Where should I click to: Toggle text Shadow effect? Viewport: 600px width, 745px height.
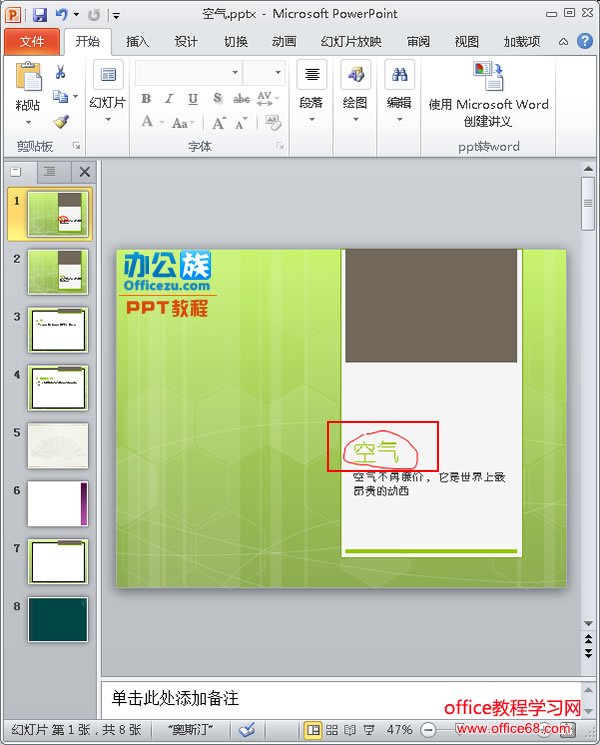(x=217, y=98)
